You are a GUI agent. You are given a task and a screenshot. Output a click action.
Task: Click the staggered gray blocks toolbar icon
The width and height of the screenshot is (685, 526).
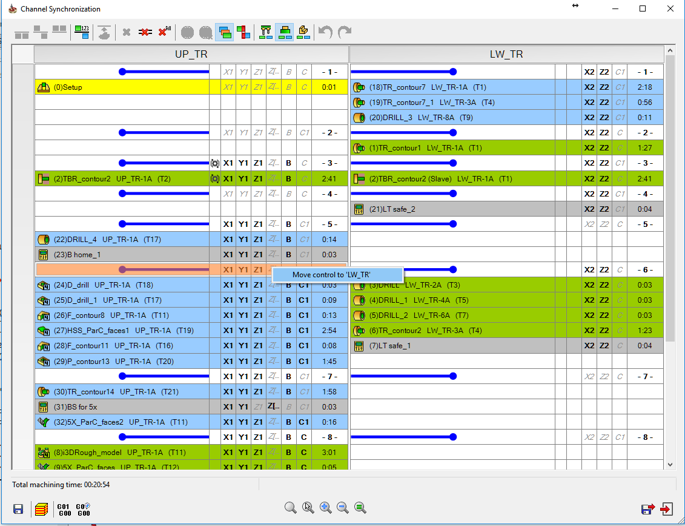tap(41, 32)
